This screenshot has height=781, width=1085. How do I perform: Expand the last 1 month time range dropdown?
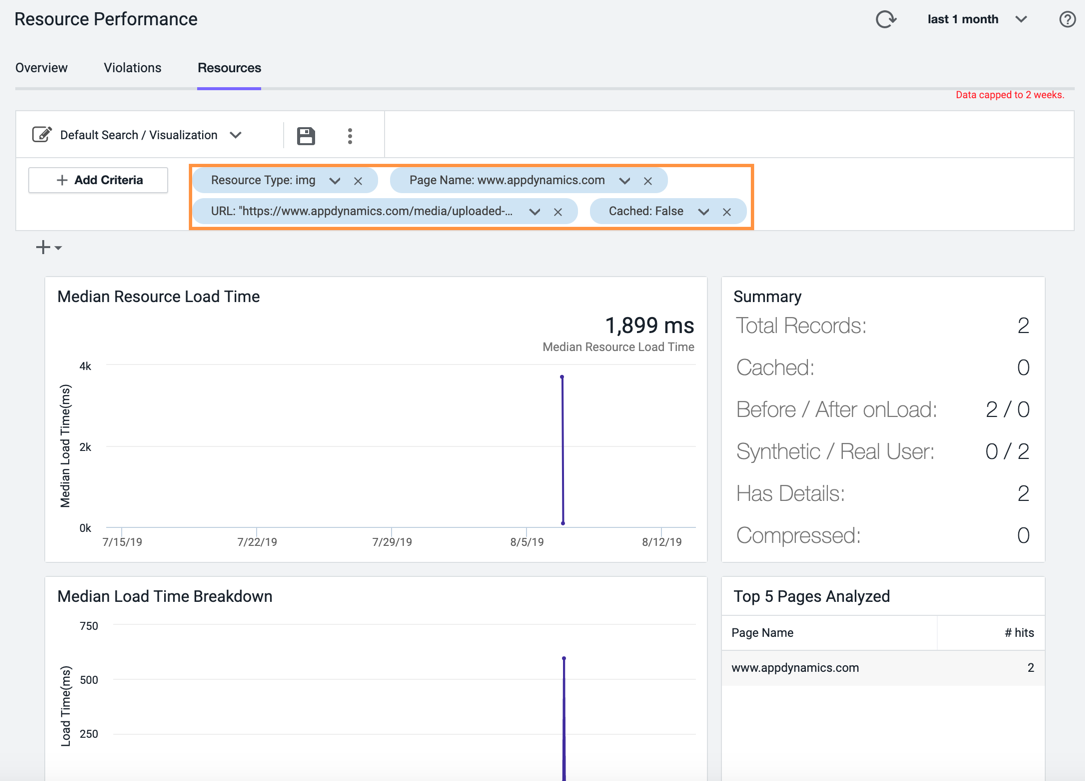point(1021,19)
